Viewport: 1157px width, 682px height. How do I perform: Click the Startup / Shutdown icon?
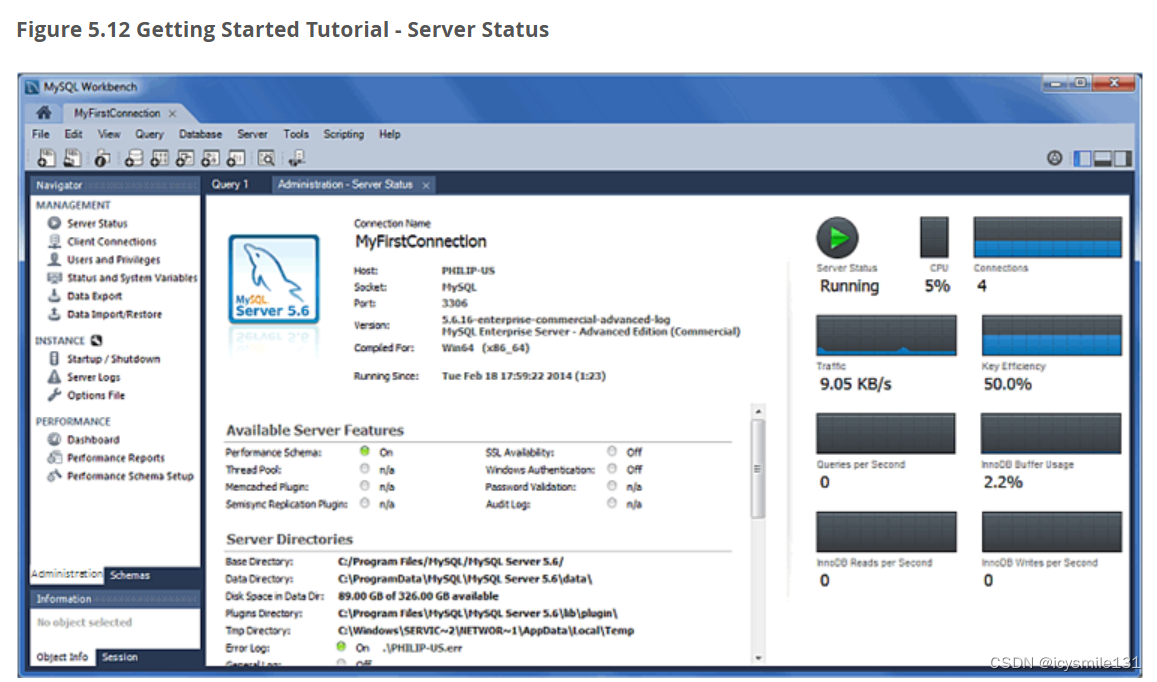54,358
